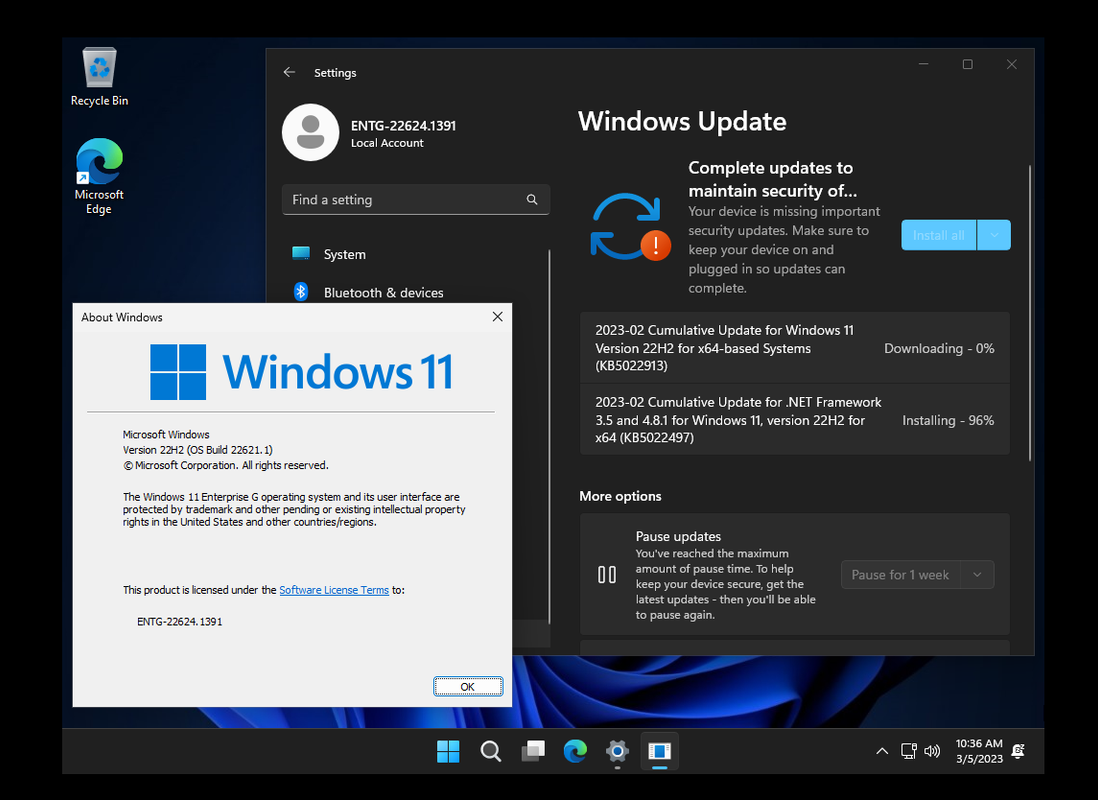1098x800 pixels.
Task: Select the KB5022913 cumulative update entry
Action: [x=795, y=348]
